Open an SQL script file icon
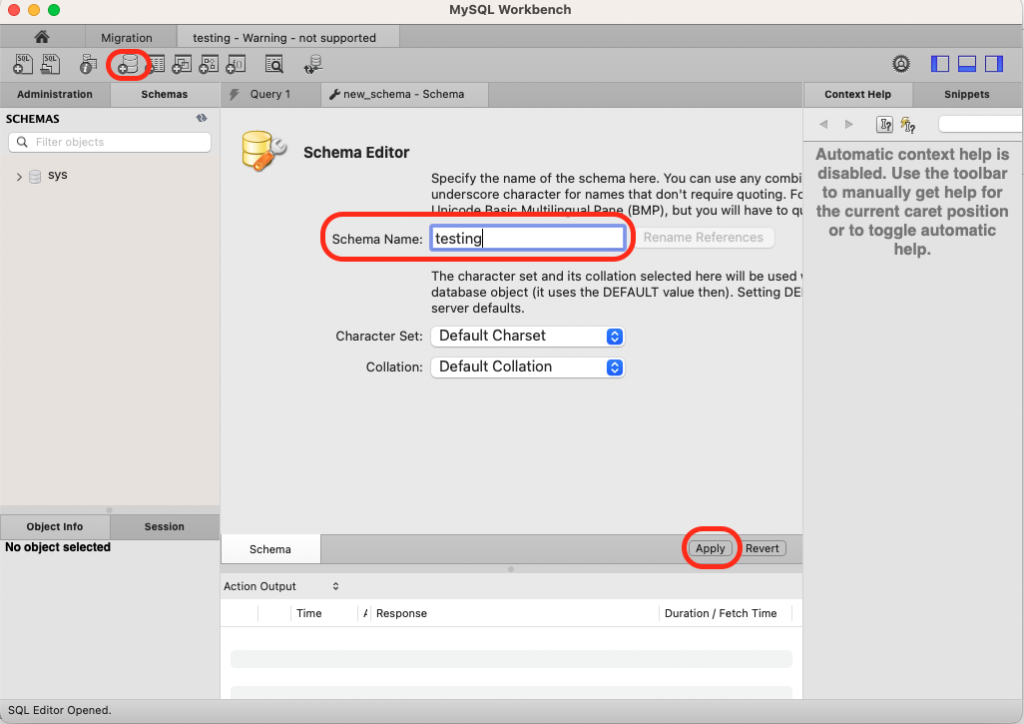The image size is (1024, 724). click(50, 64)
